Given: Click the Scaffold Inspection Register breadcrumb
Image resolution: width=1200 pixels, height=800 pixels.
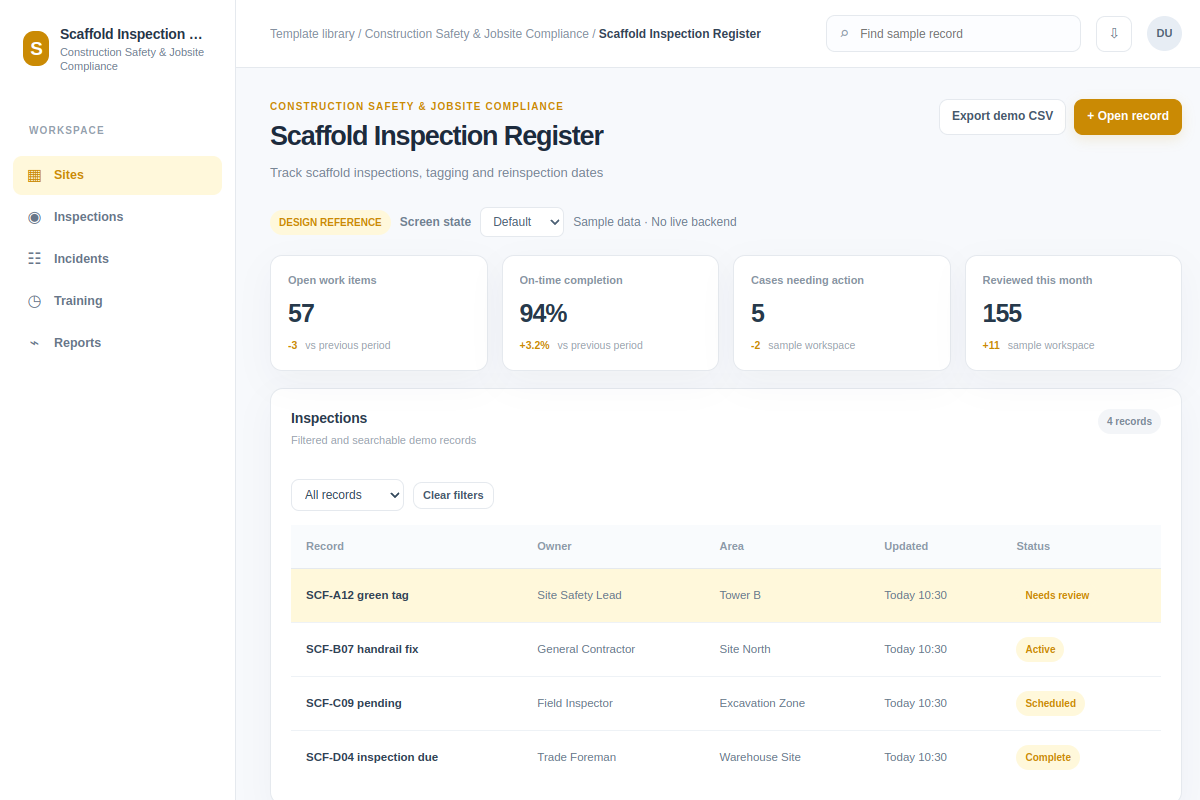Looking at the screenshot, I should coord(680,34).
